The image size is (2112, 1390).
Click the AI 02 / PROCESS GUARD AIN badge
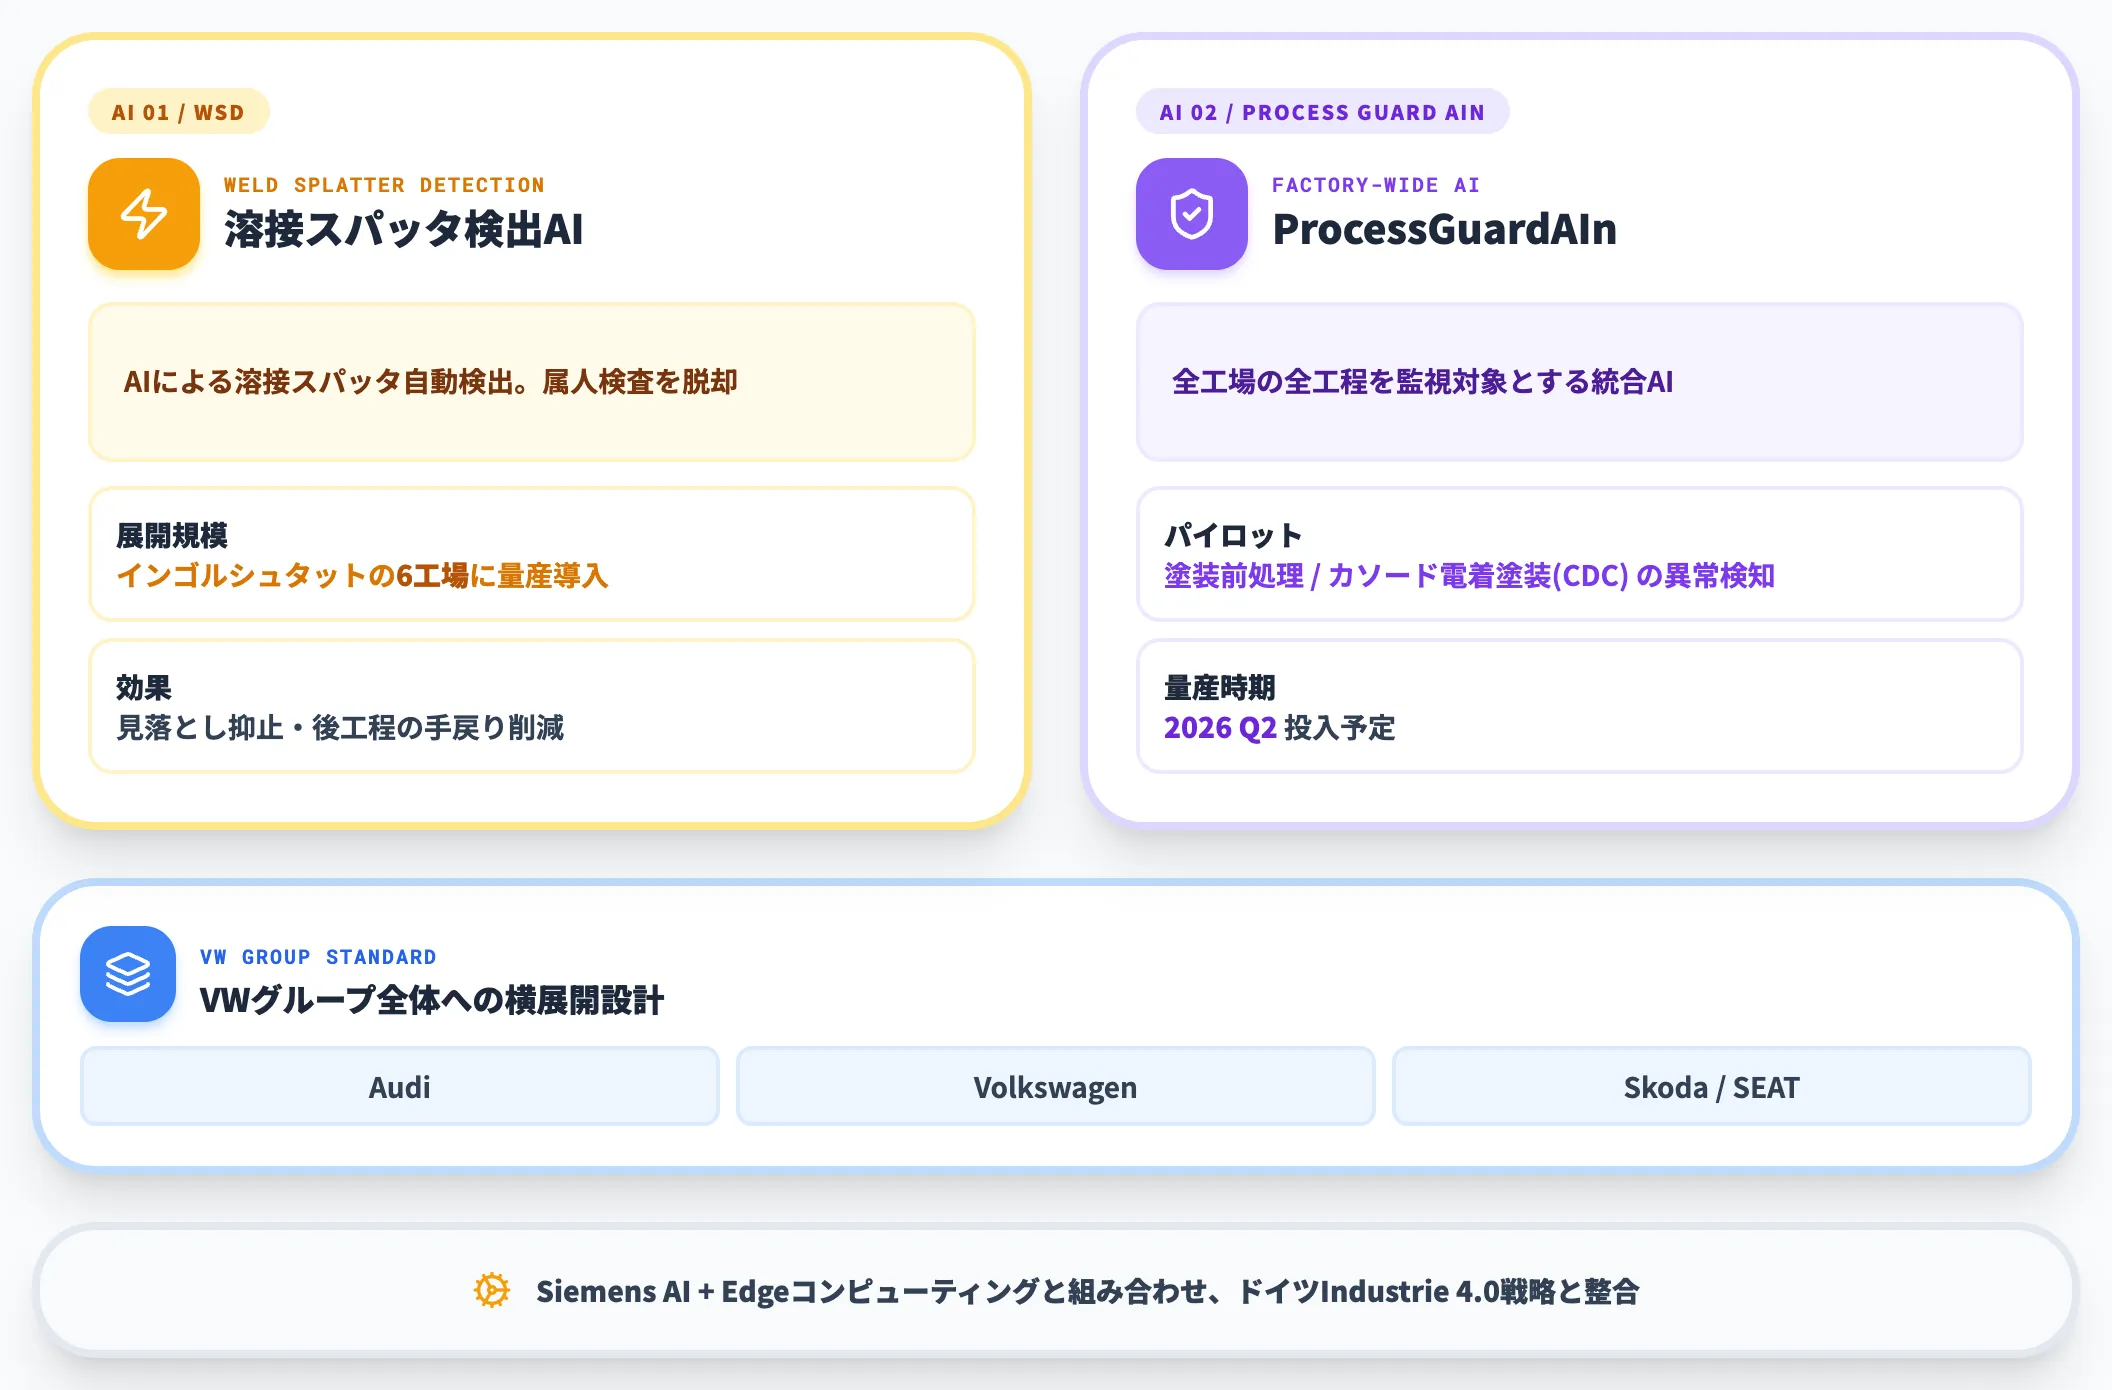coord(1322,112)
